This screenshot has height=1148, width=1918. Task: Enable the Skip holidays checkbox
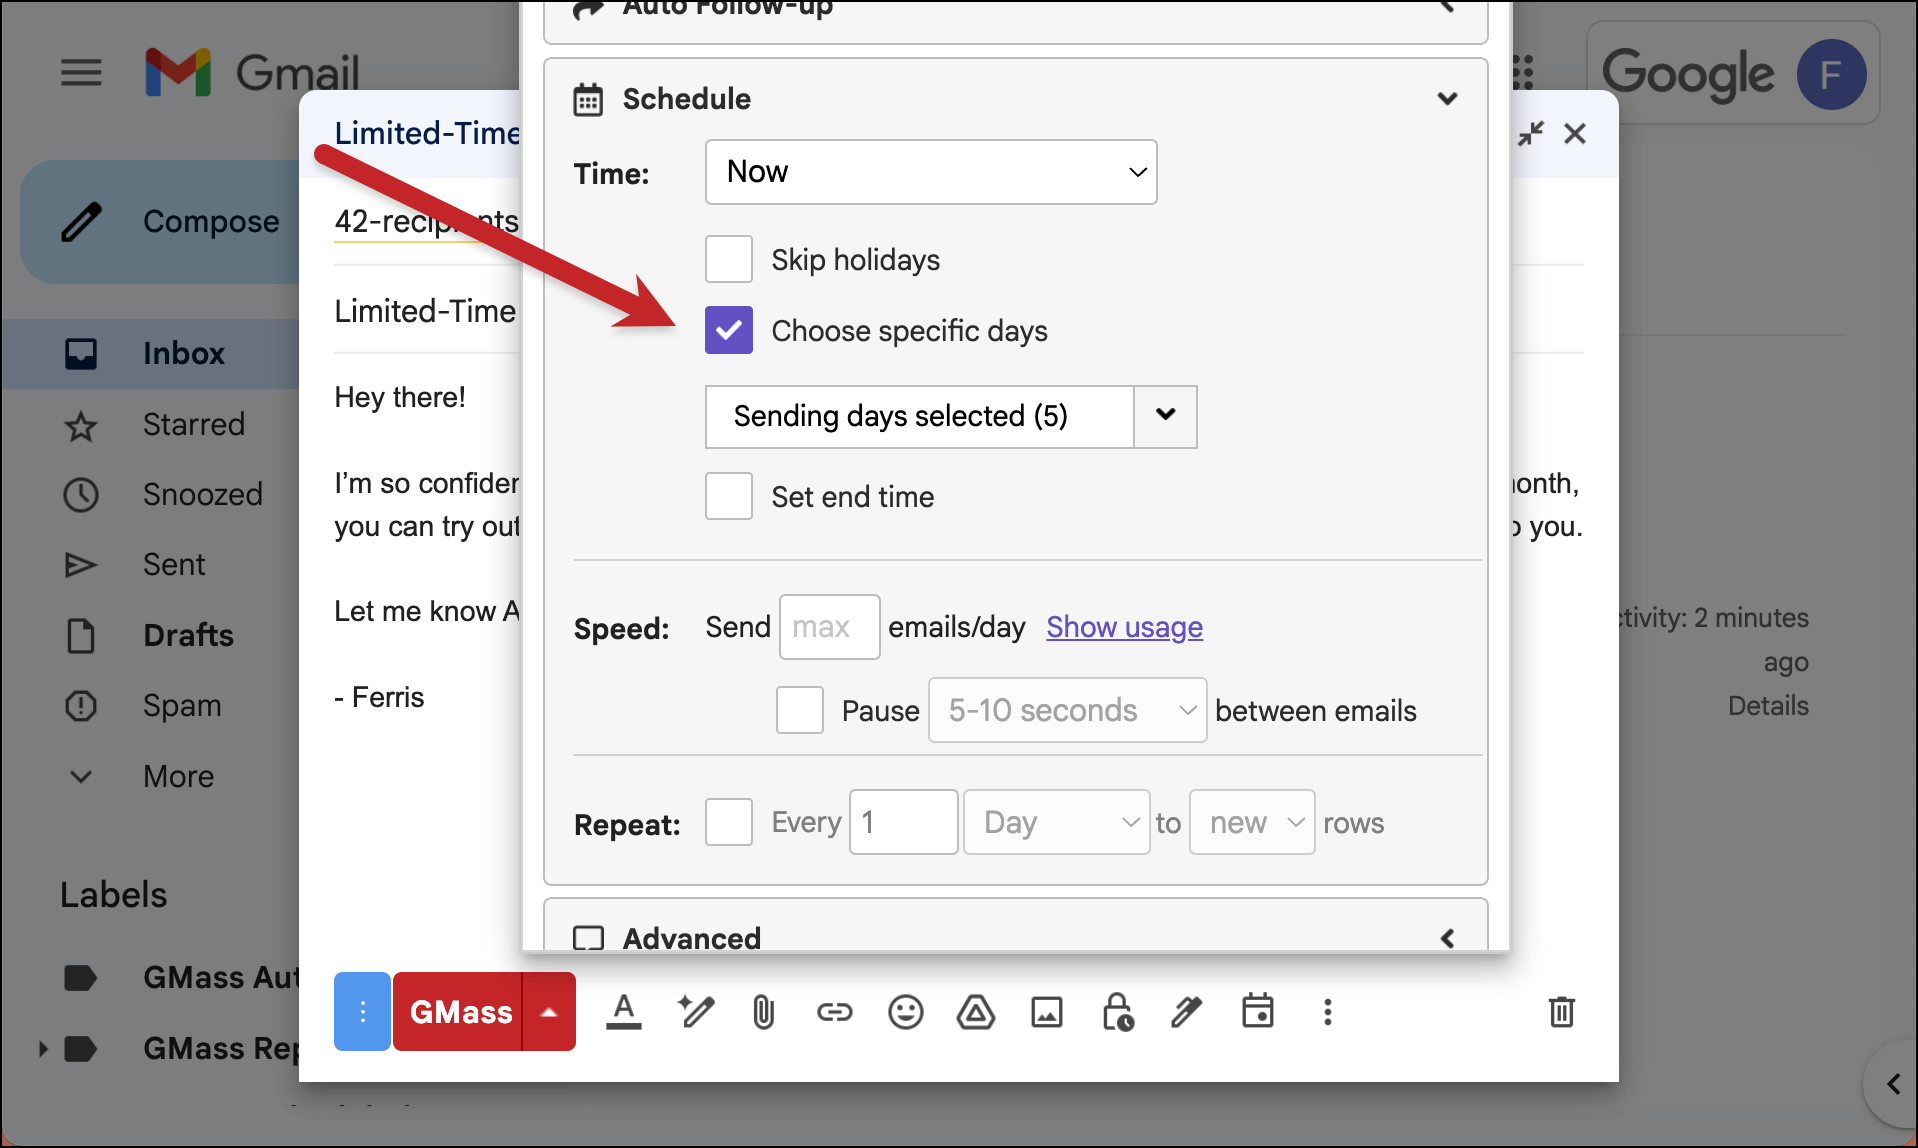(x=729, y=260)
